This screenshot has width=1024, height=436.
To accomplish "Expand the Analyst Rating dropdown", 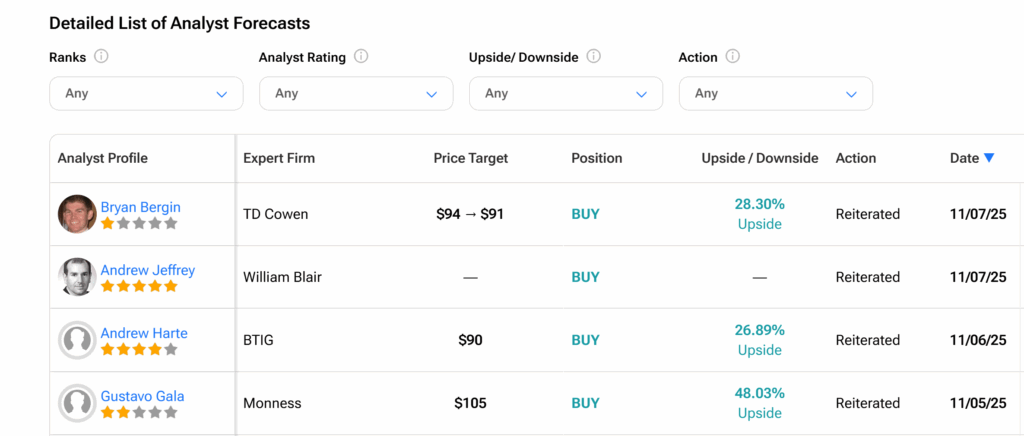I will (356, 94).
